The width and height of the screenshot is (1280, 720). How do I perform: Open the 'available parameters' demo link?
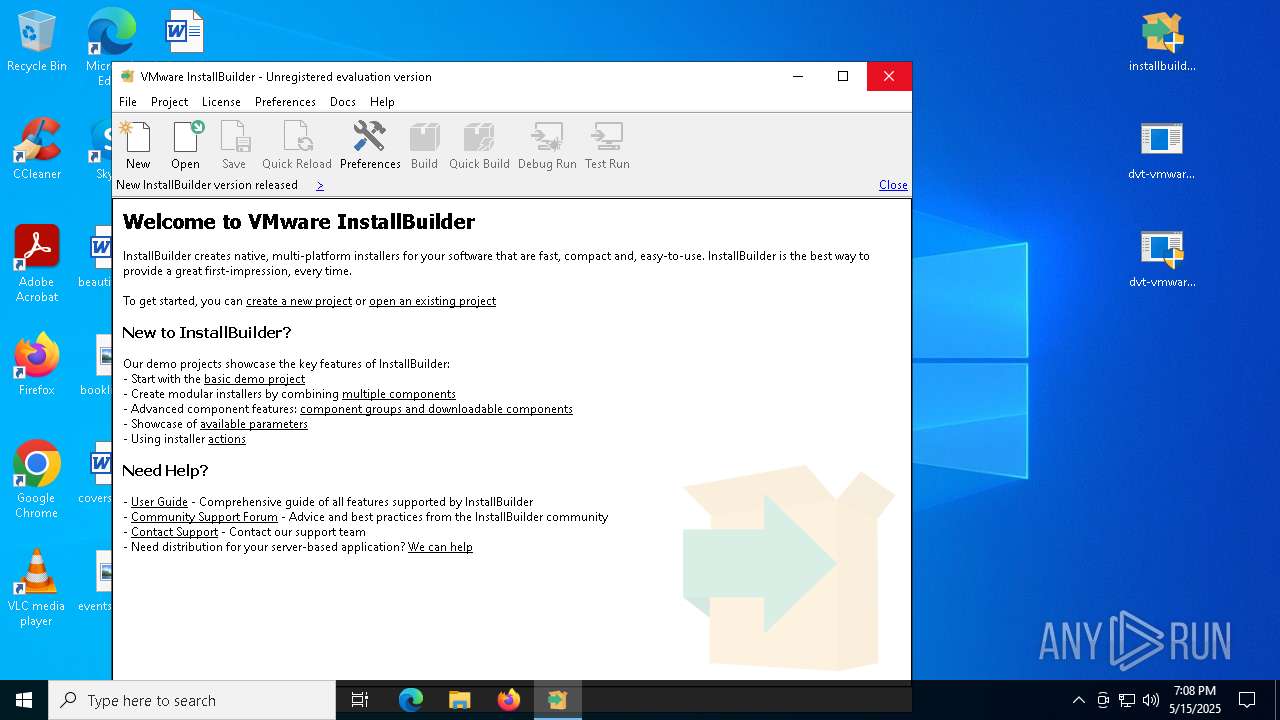[x=254, y=424]
